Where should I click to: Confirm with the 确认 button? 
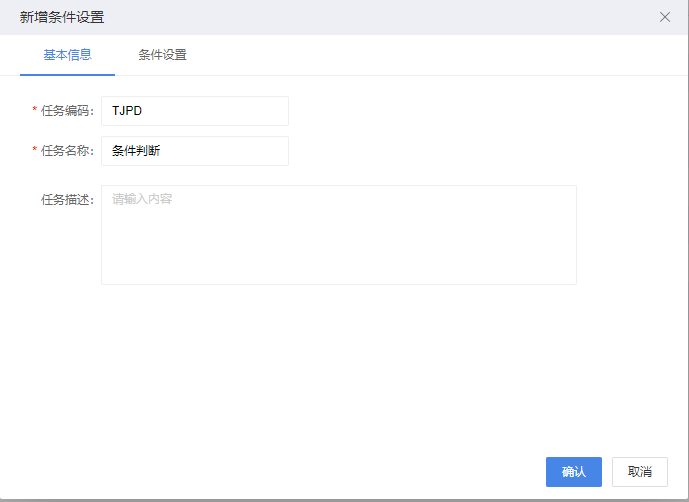574,472
